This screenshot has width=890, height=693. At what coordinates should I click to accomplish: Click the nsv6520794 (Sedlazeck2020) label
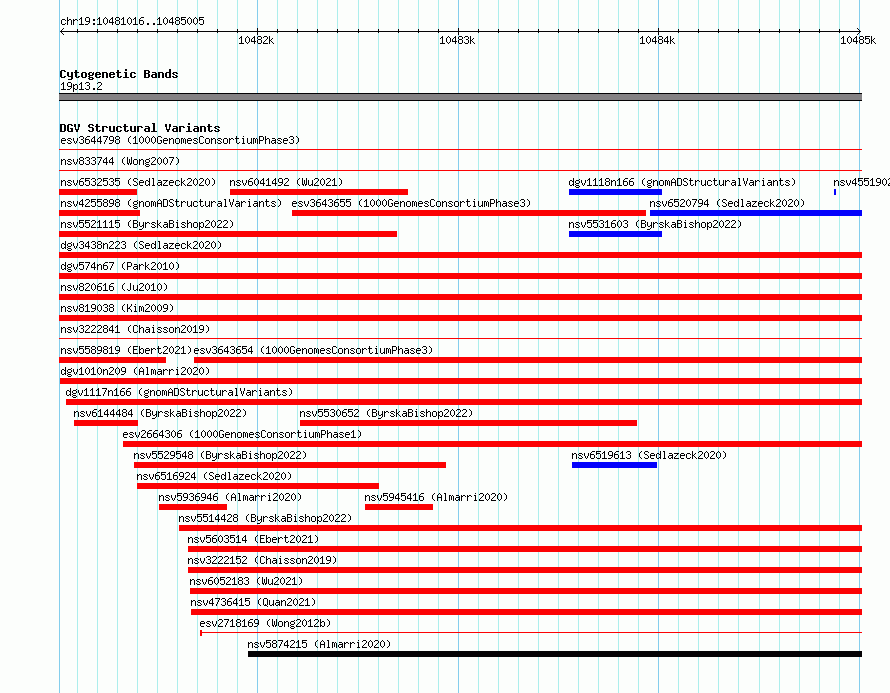727,203
